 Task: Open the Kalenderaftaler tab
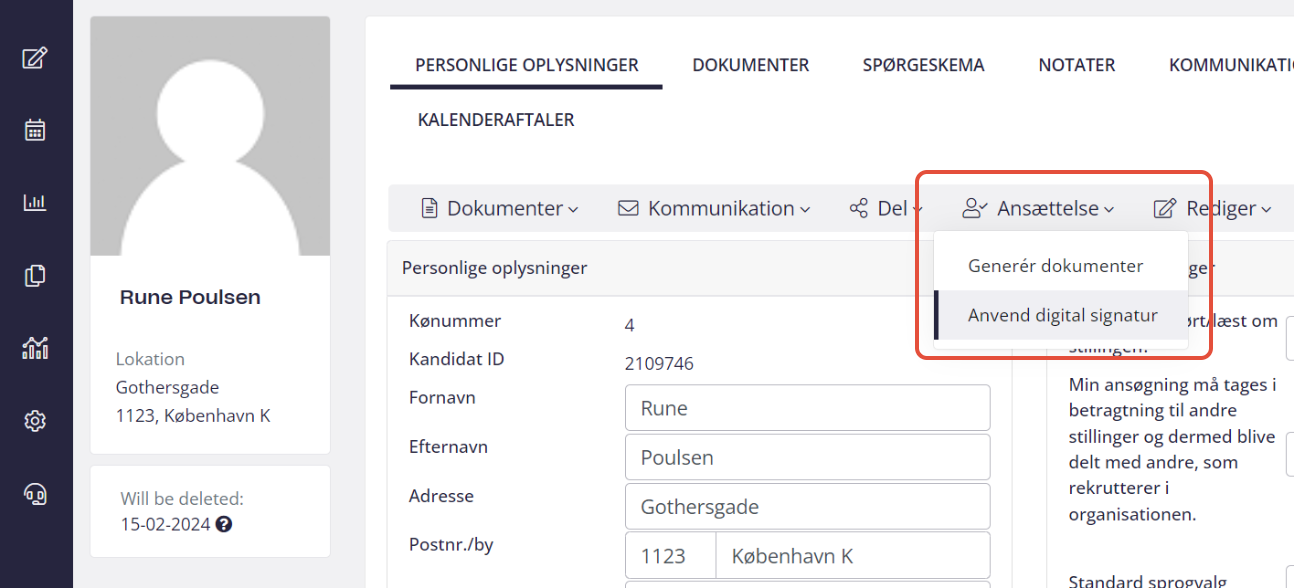tap(496, 120)
